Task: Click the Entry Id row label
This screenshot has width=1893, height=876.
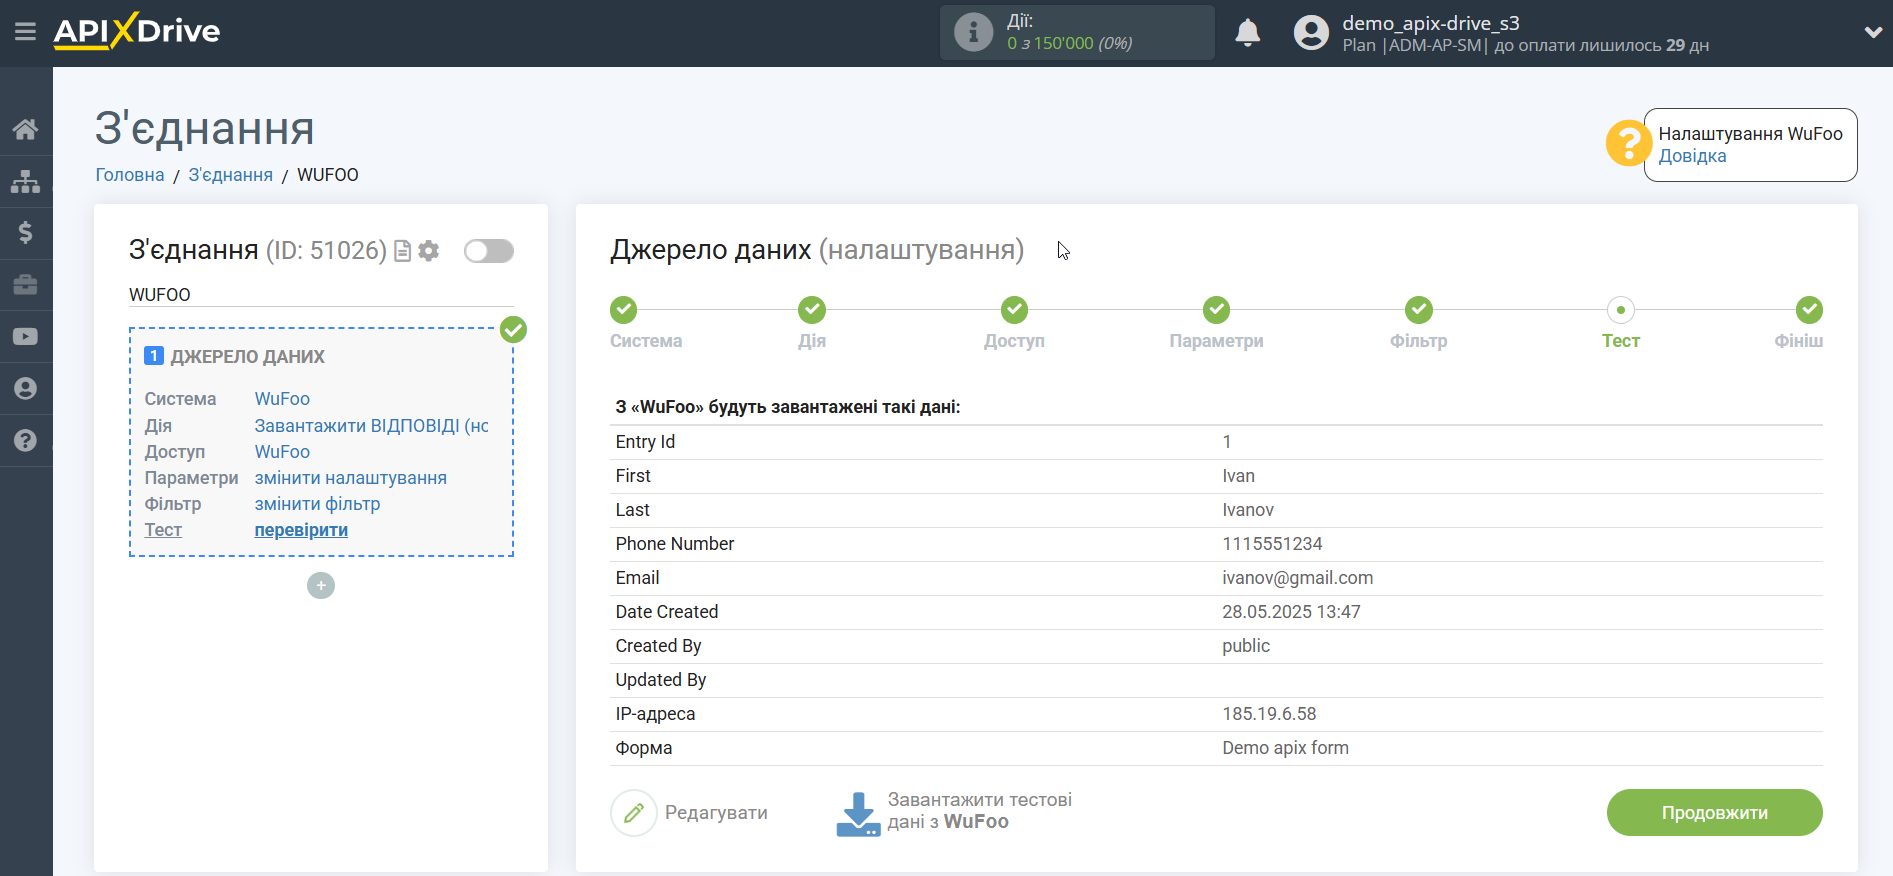Action: tap(645, 442)
